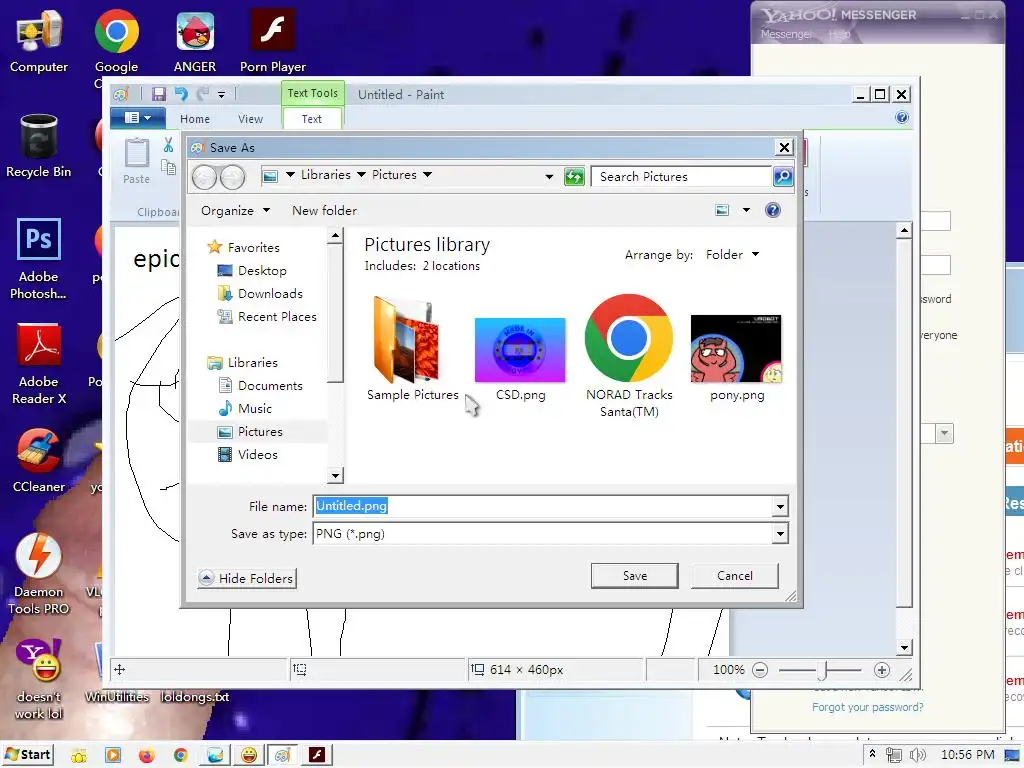The width and height of the screenshot is (1024, 768).
Task: Open the Text tab in Paint
Action: 312,119
